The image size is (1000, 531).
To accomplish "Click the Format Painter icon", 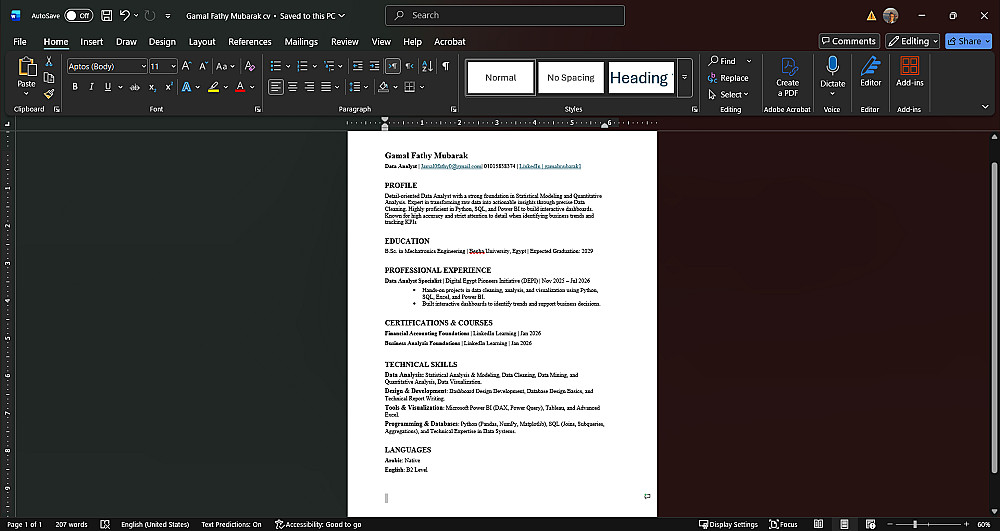I will [x=49, y=93].
